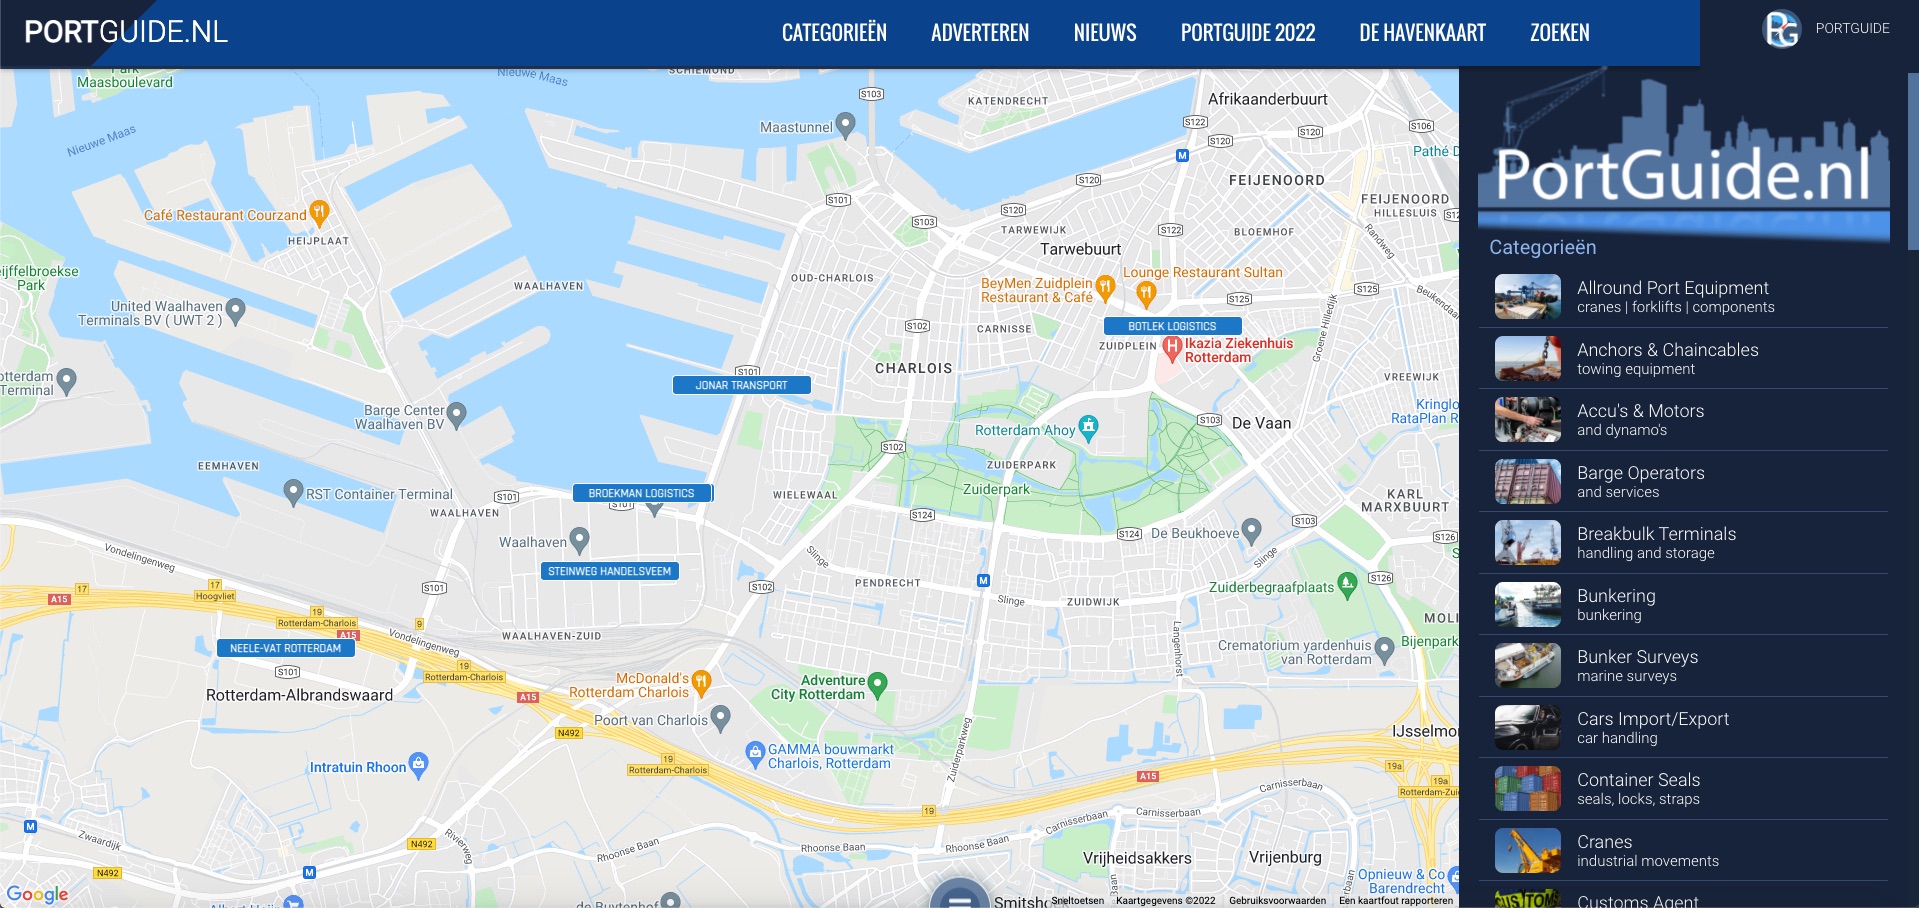Screen dimensions: 1919x908
Task: Open Gebruiksvoorwaarden terms link
Action: click(1277, 900)
